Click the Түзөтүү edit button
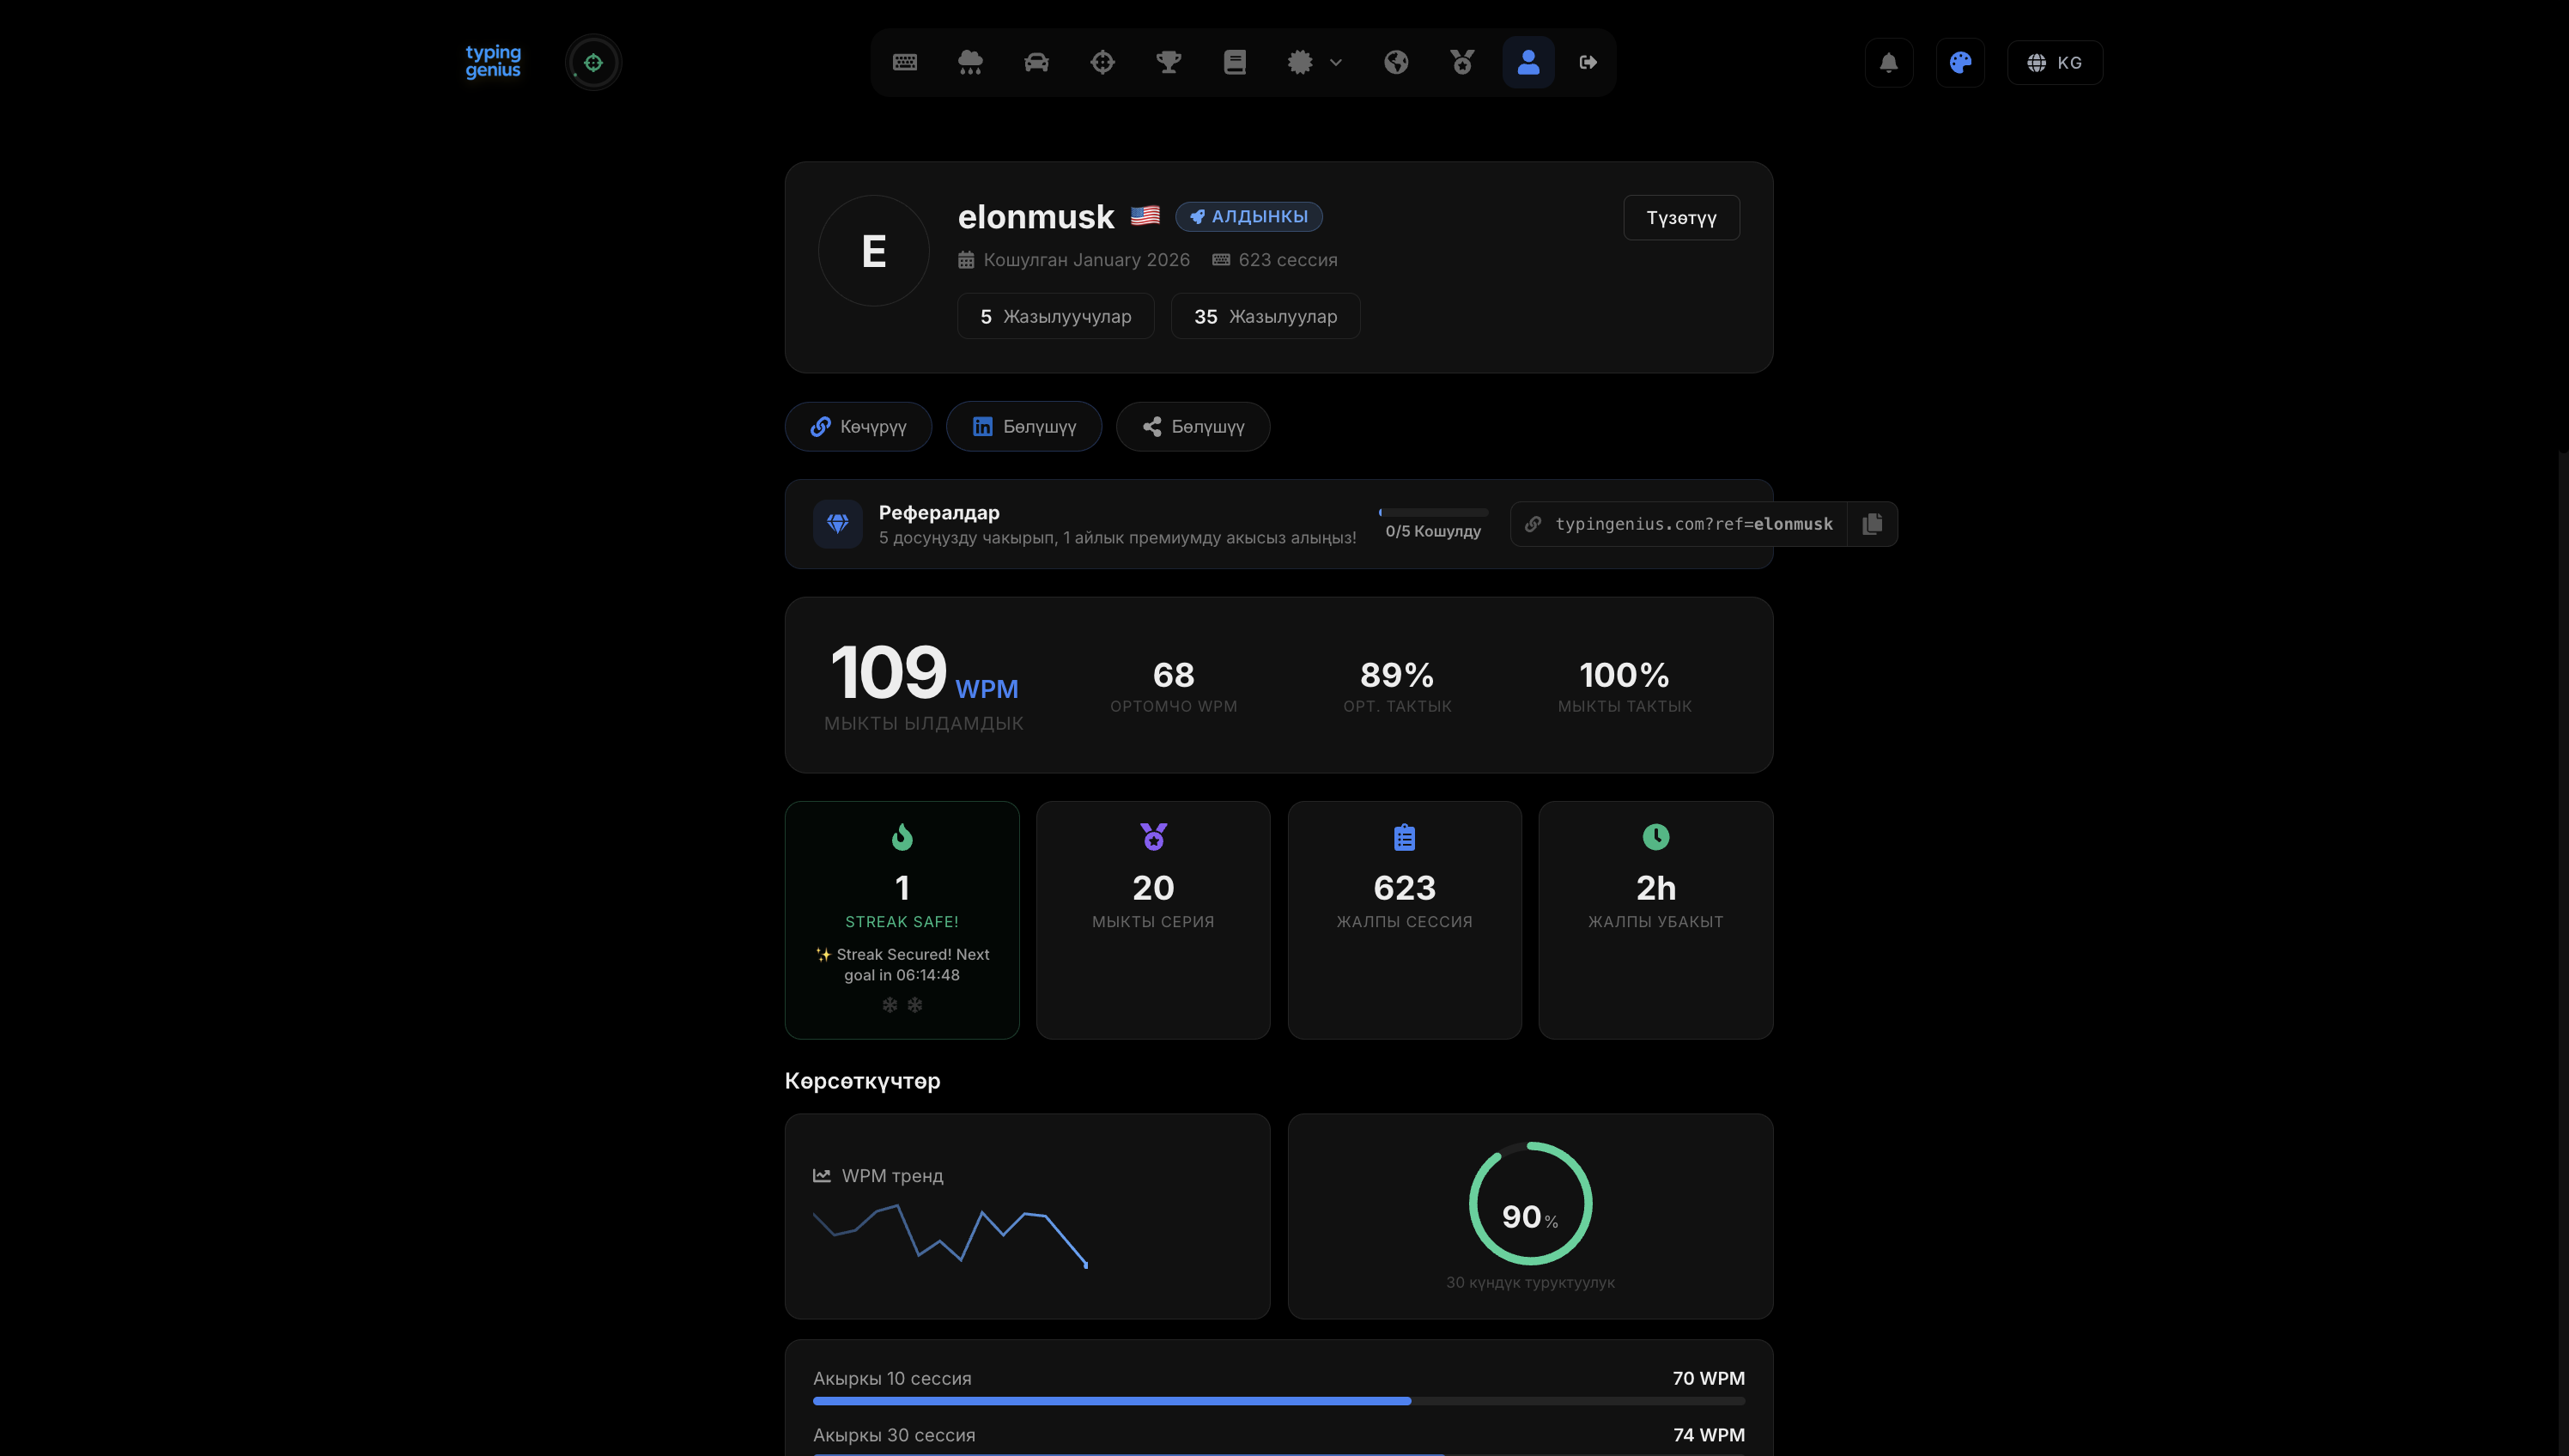This screenshot has height=1456, width=2569. 1681,217
